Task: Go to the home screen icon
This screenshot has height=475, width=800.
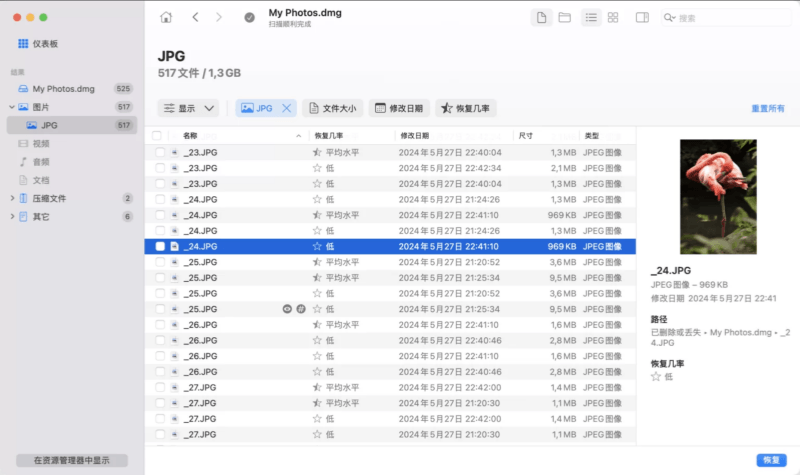Action: click(166, 17)
